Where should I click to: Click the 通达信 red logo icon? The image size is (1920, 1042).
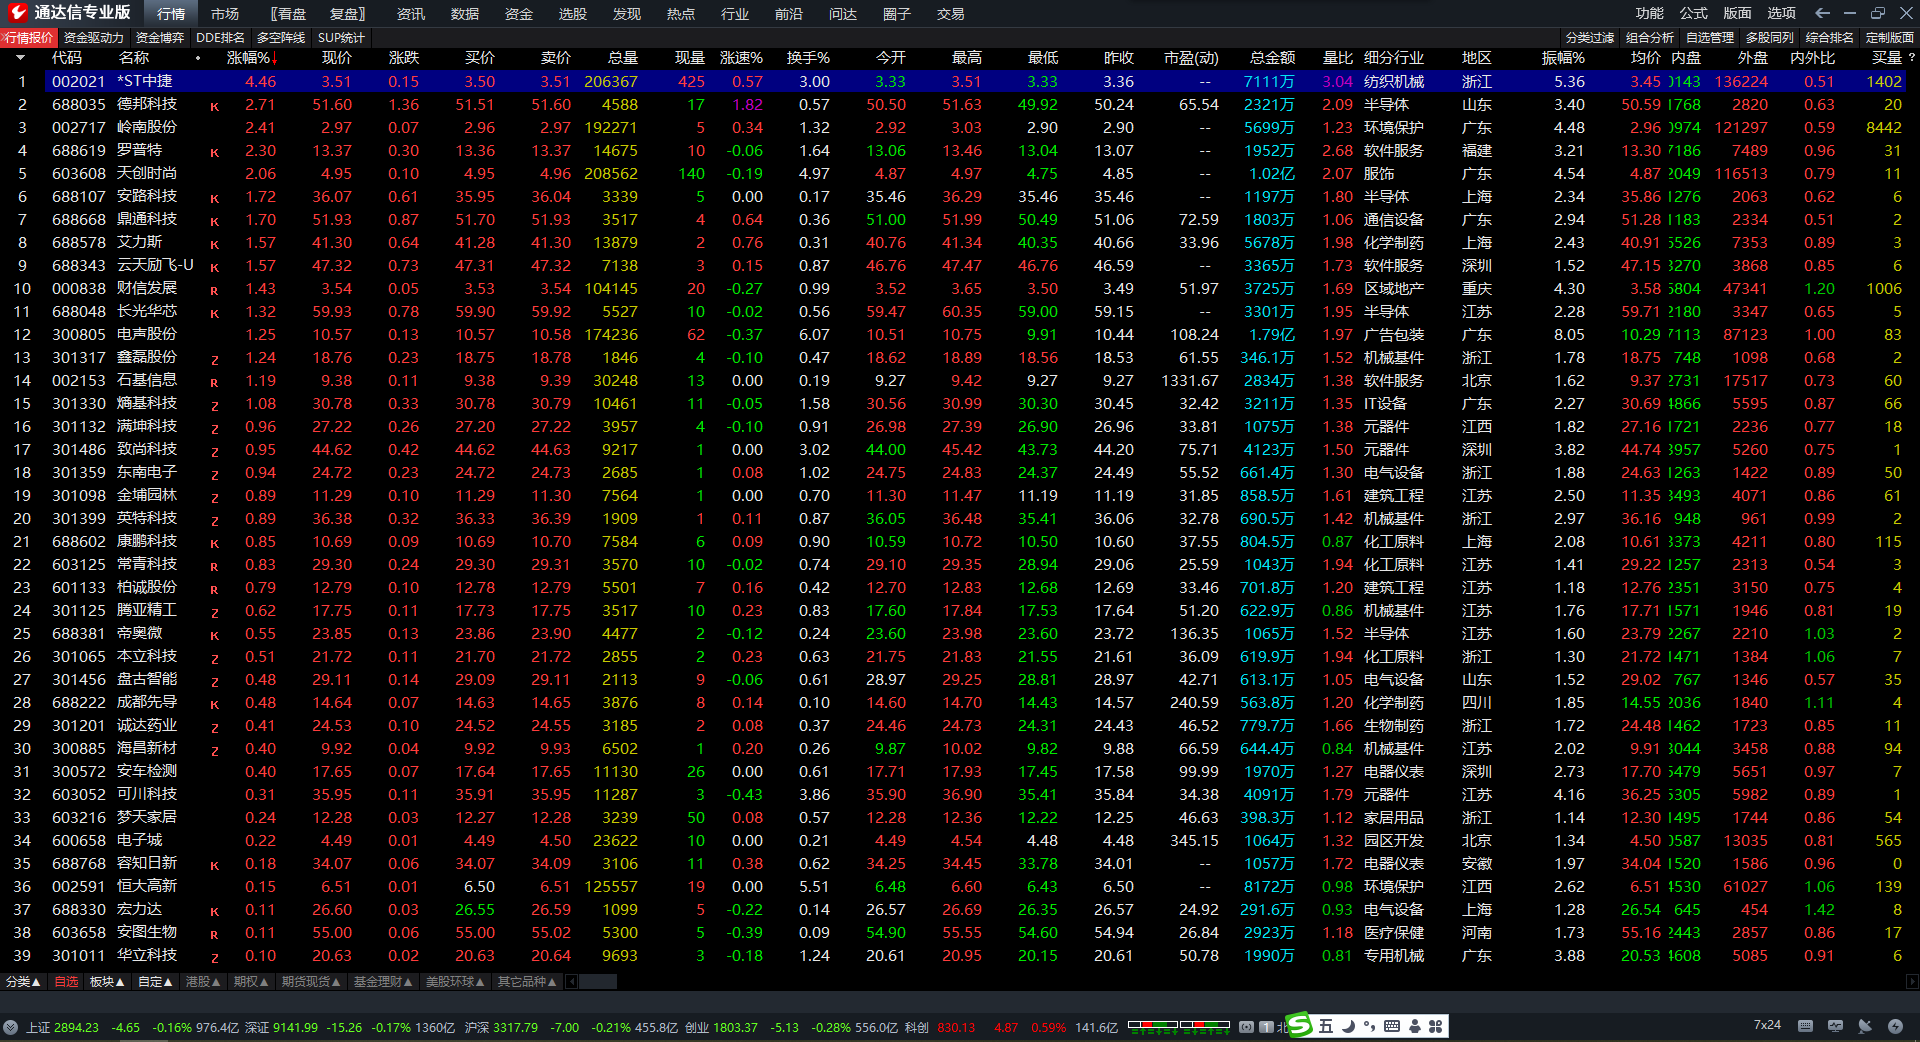tap(18, 12)
